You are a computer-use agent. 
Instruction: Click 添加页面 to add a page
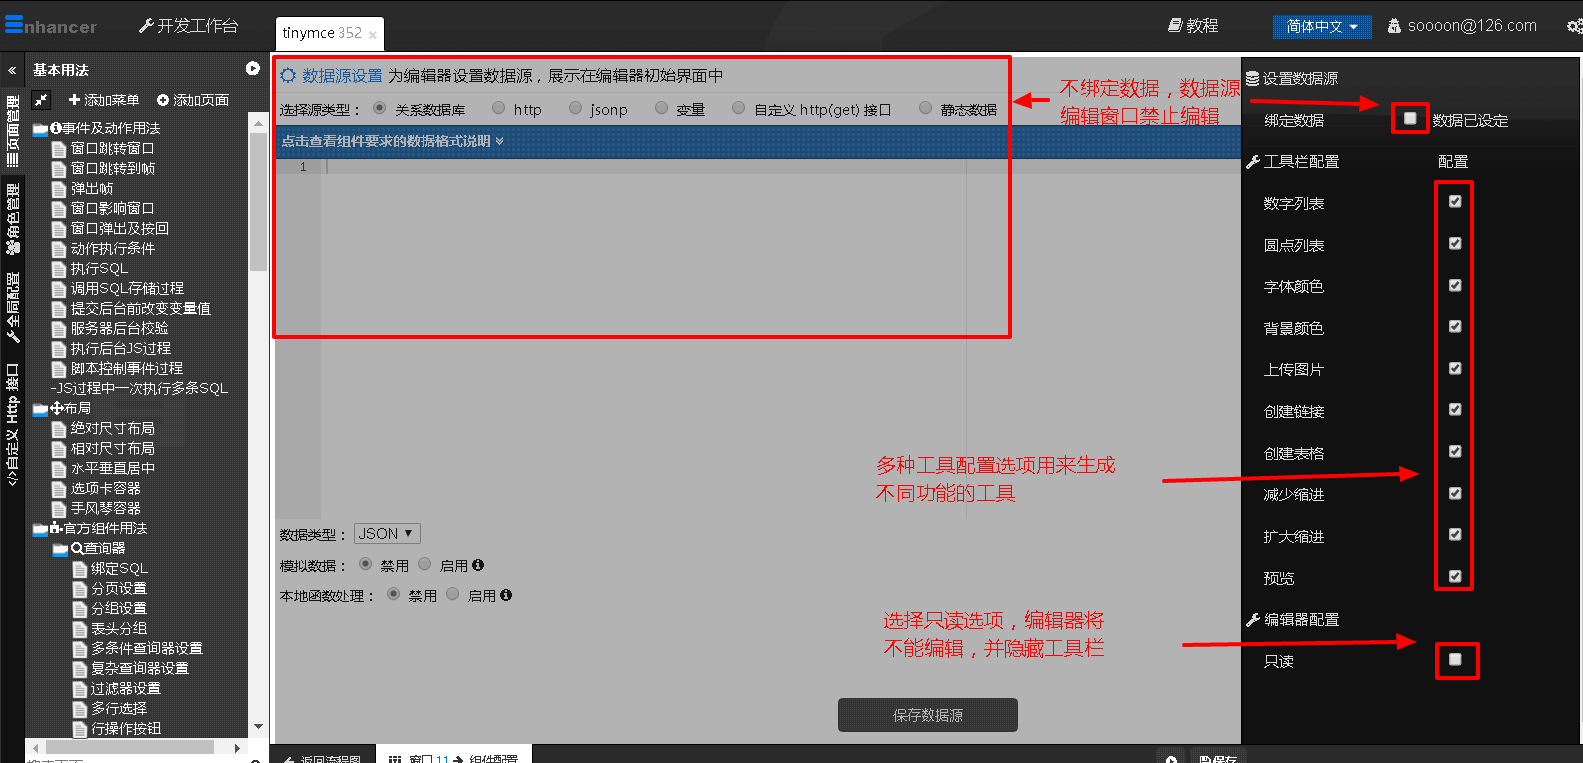(x=193, y=100)
